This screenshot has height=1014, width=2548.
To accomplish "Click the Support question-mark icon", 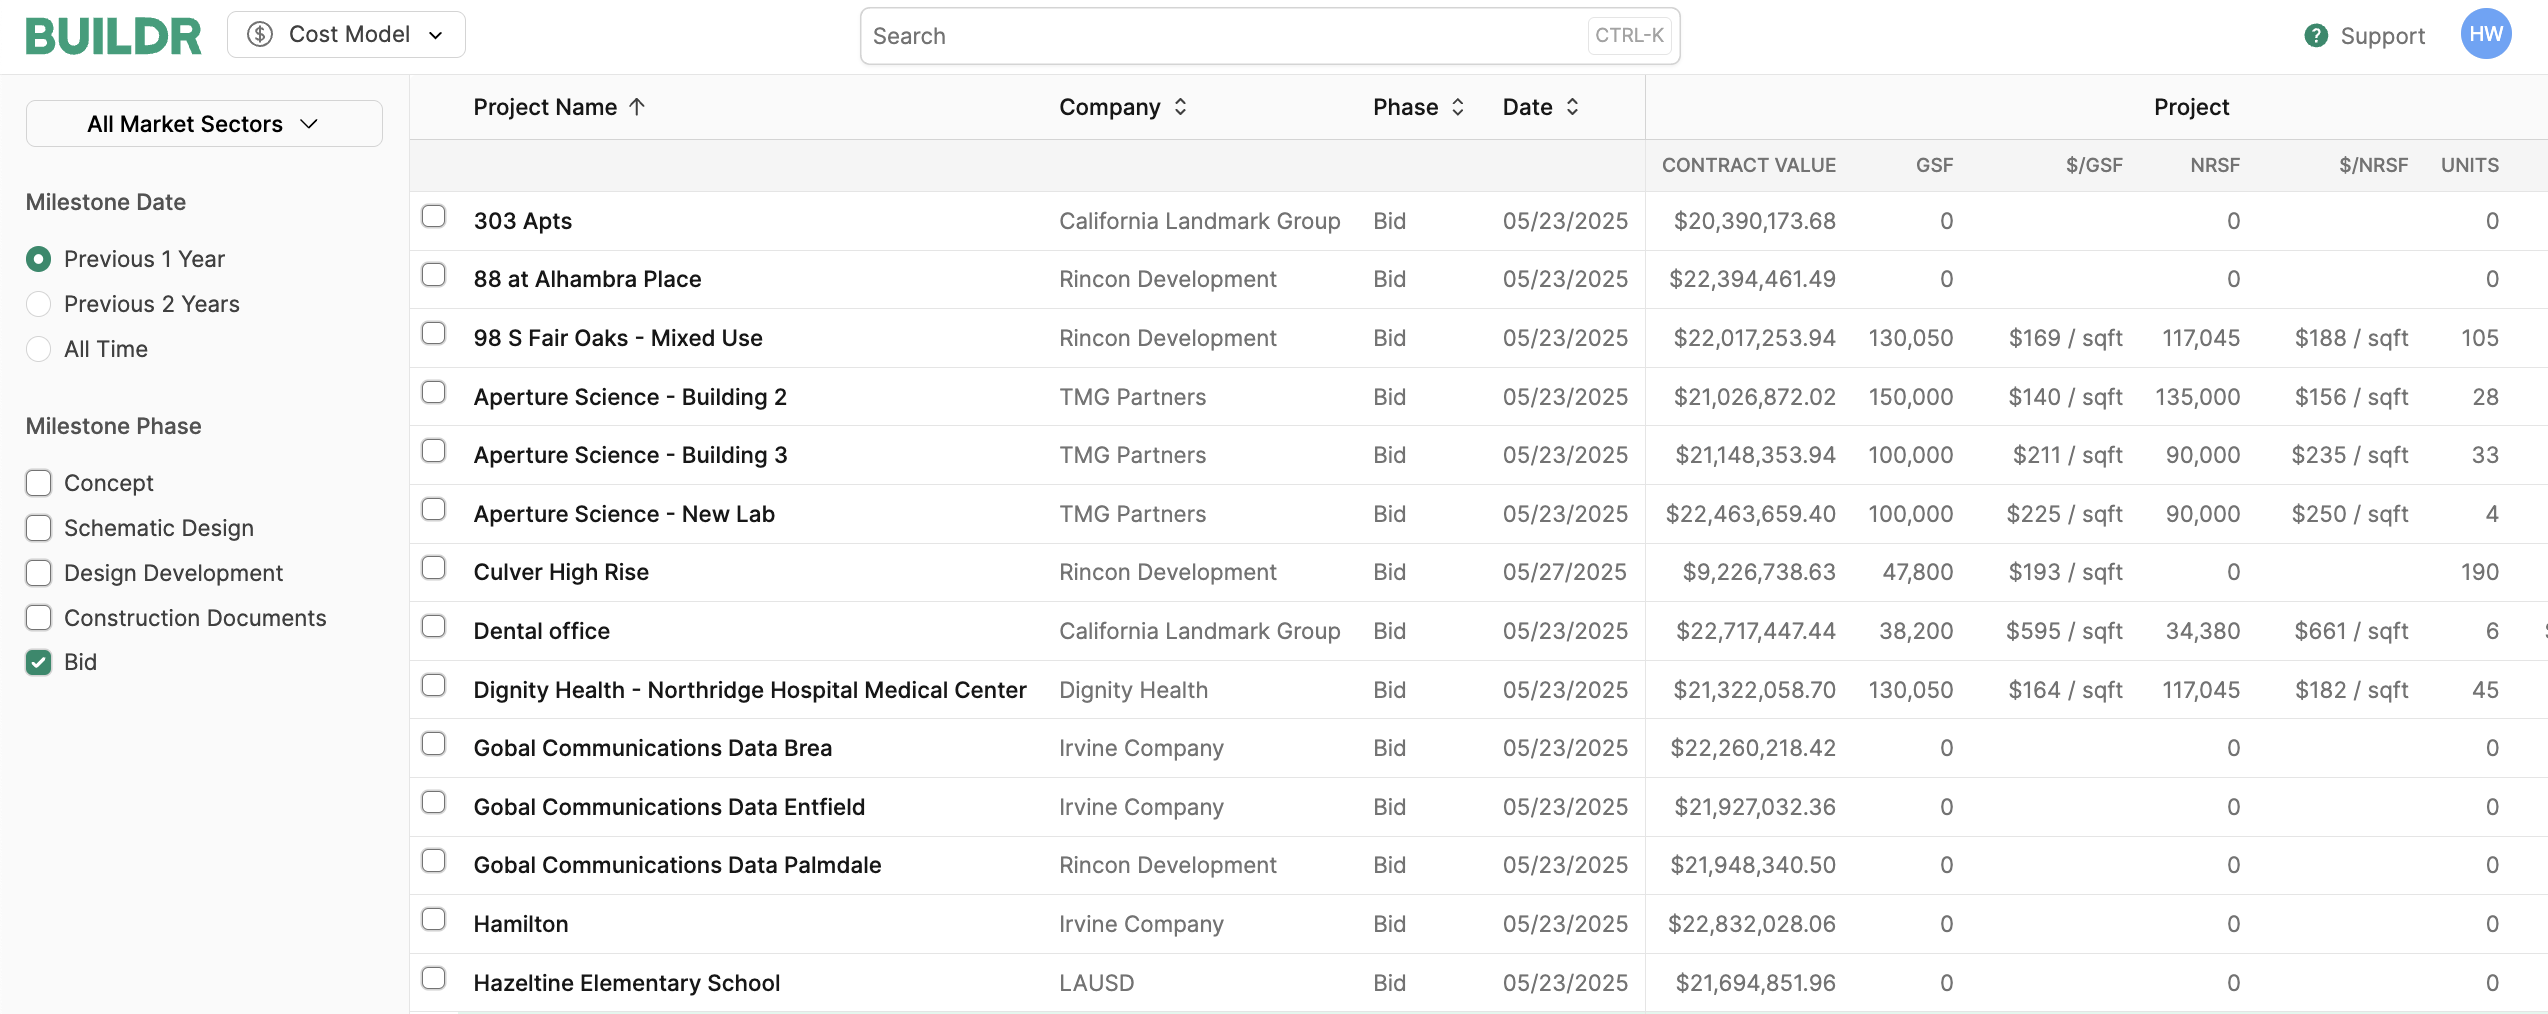I will pos(2316,36).
